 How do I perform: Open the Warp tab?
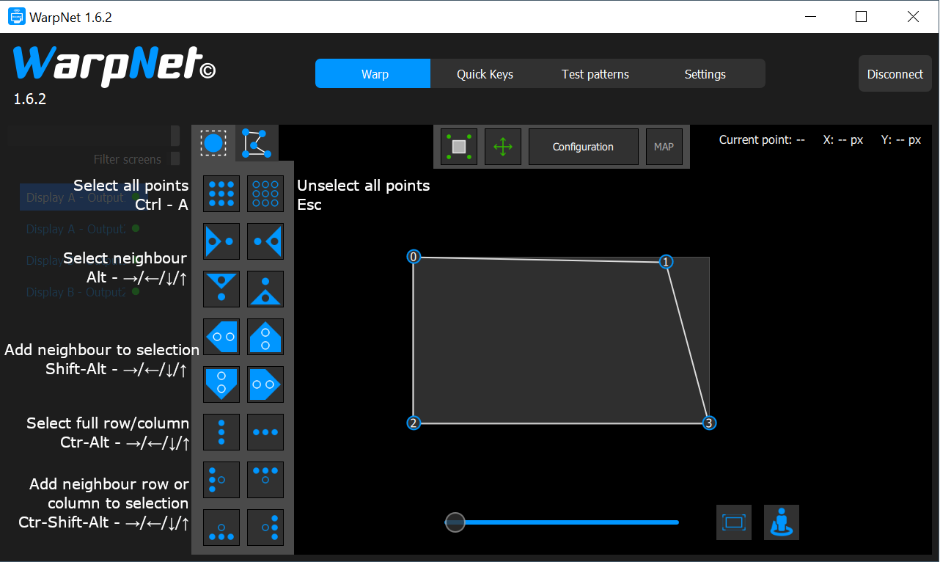(x=373, y=74)
